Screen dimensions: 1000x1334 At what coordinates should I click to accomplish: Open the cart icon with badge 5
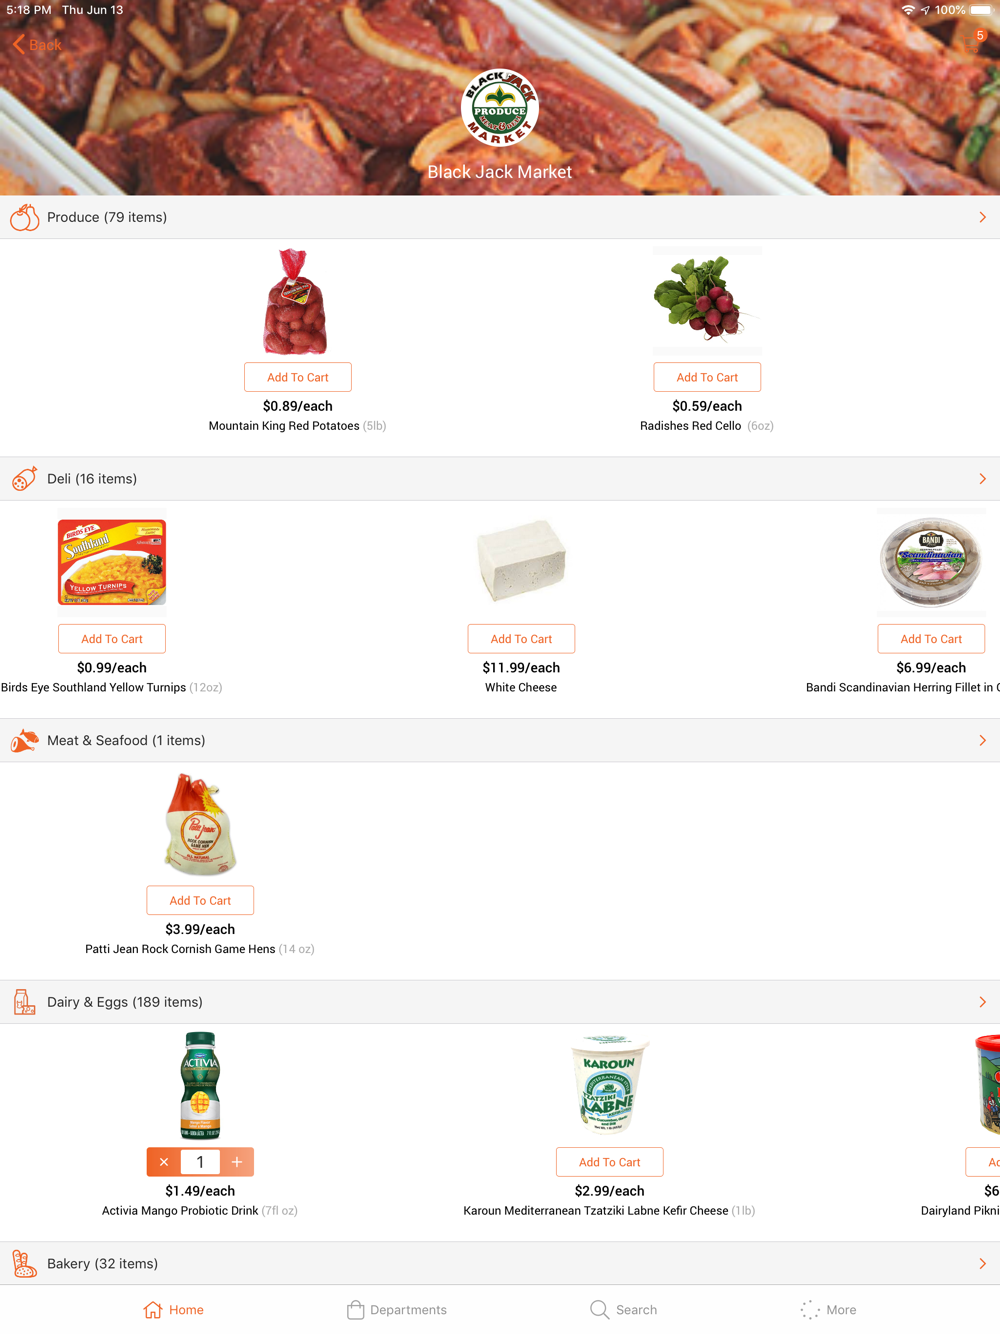[x=974, y=43]
